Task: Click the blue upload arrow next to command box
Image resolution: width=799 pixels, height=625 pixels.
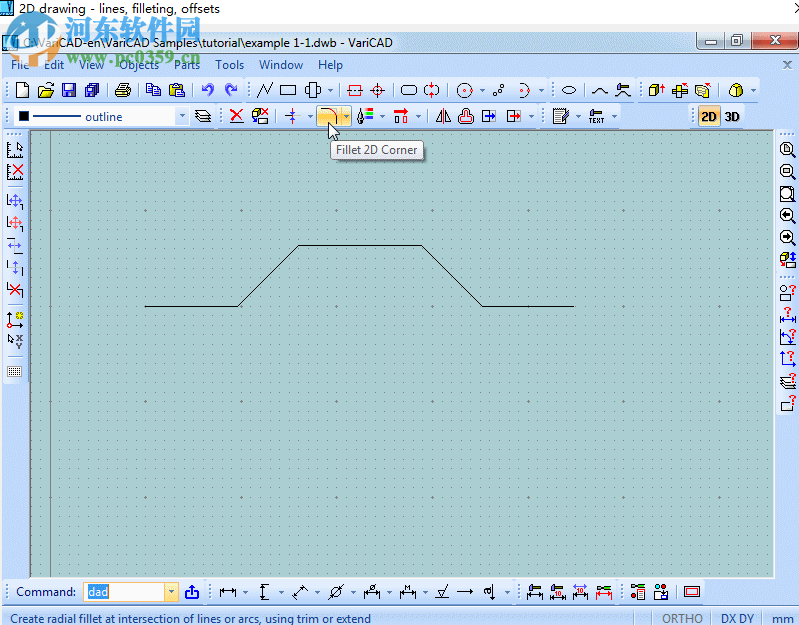Action: pos(192,592)
